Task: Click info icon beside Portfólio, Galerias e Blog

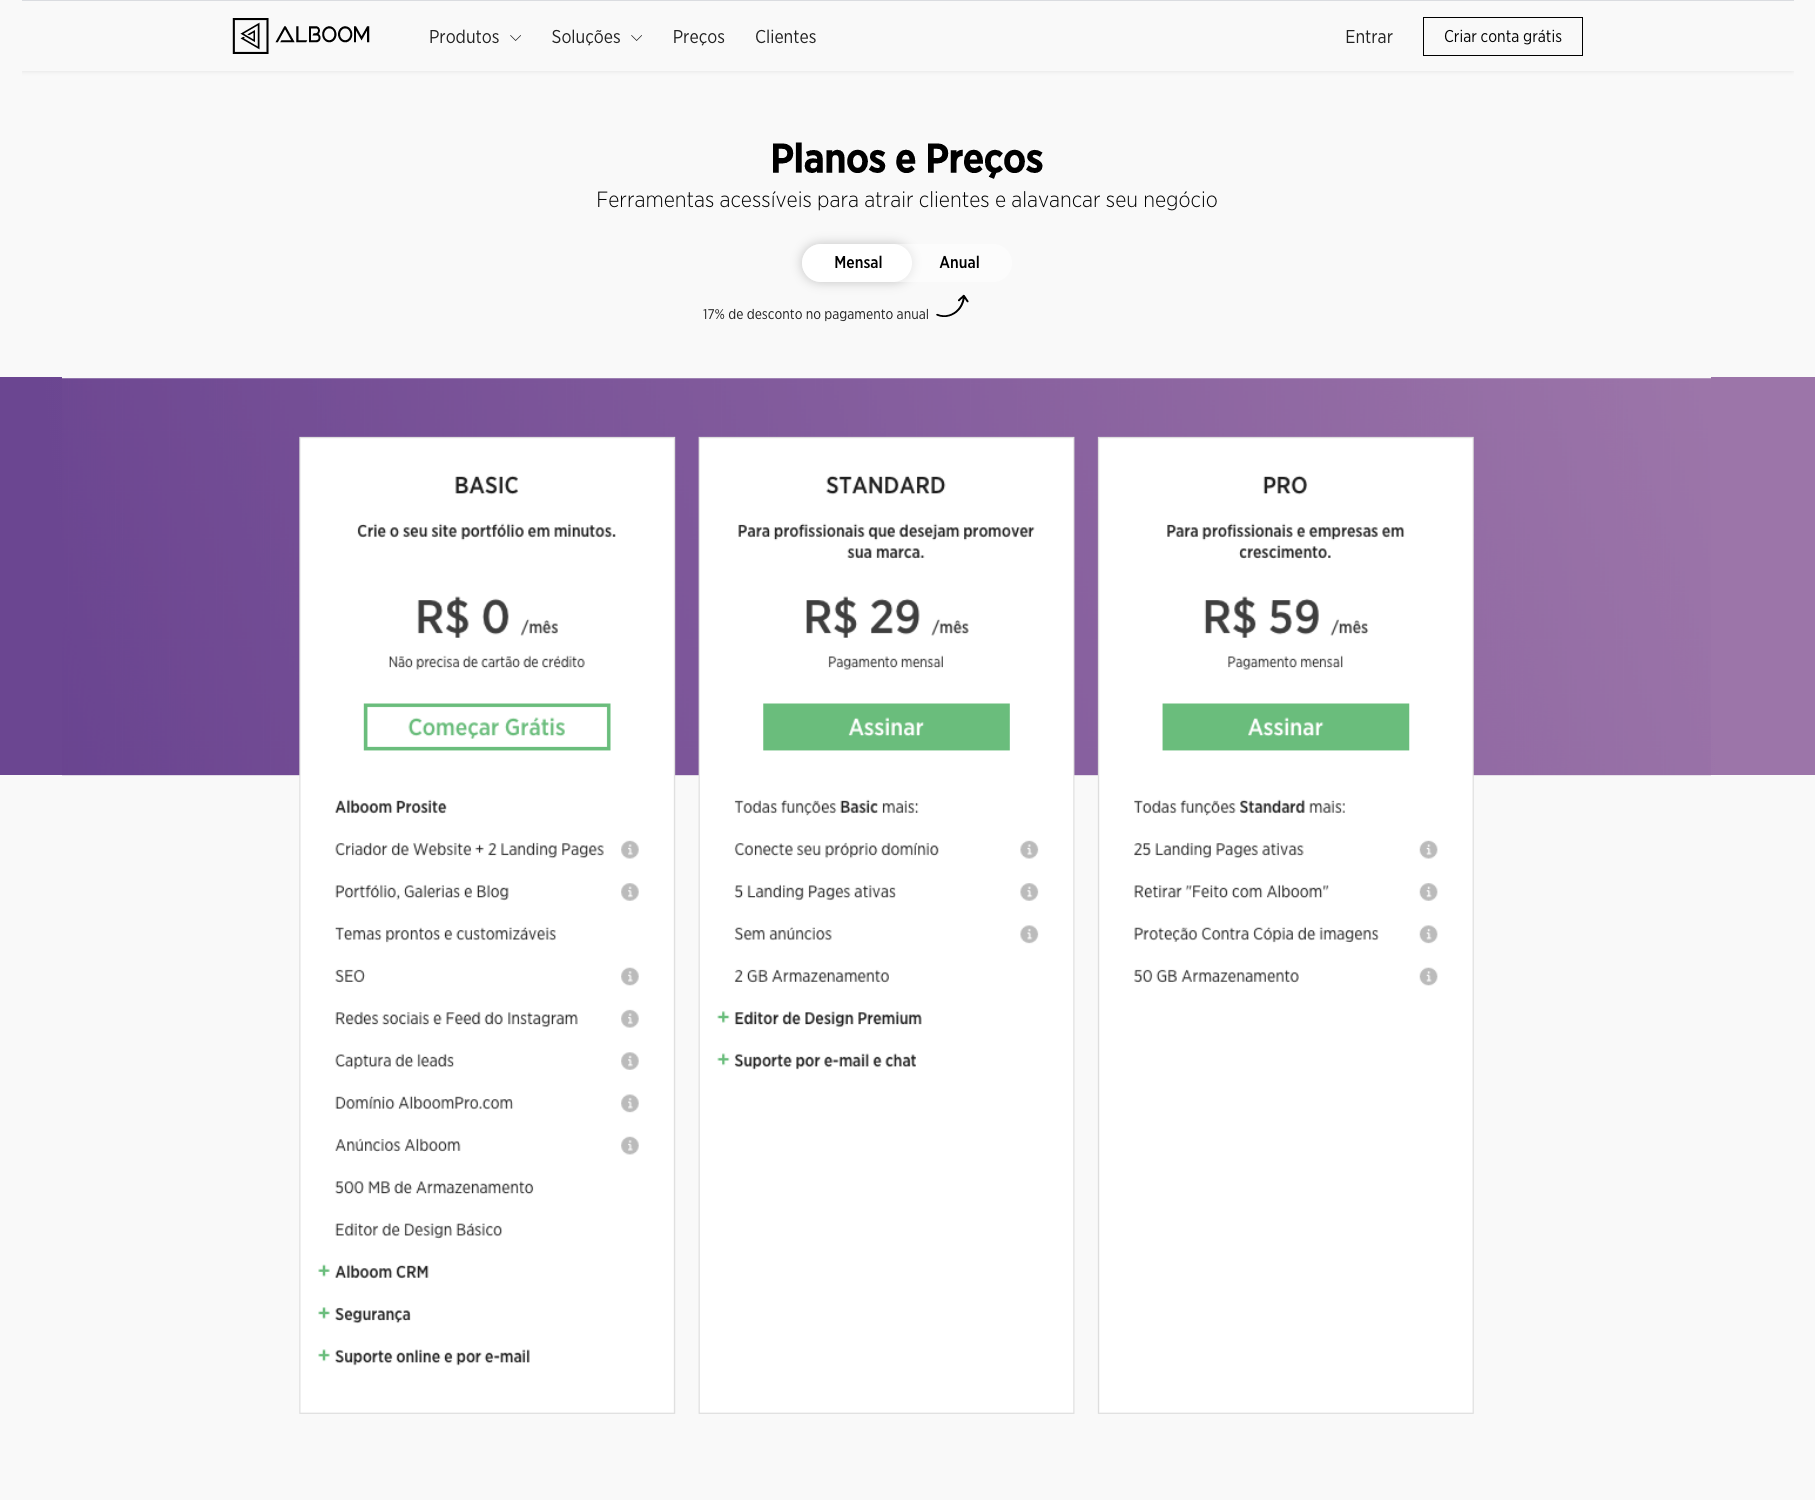Action: [x=630, y=892]
